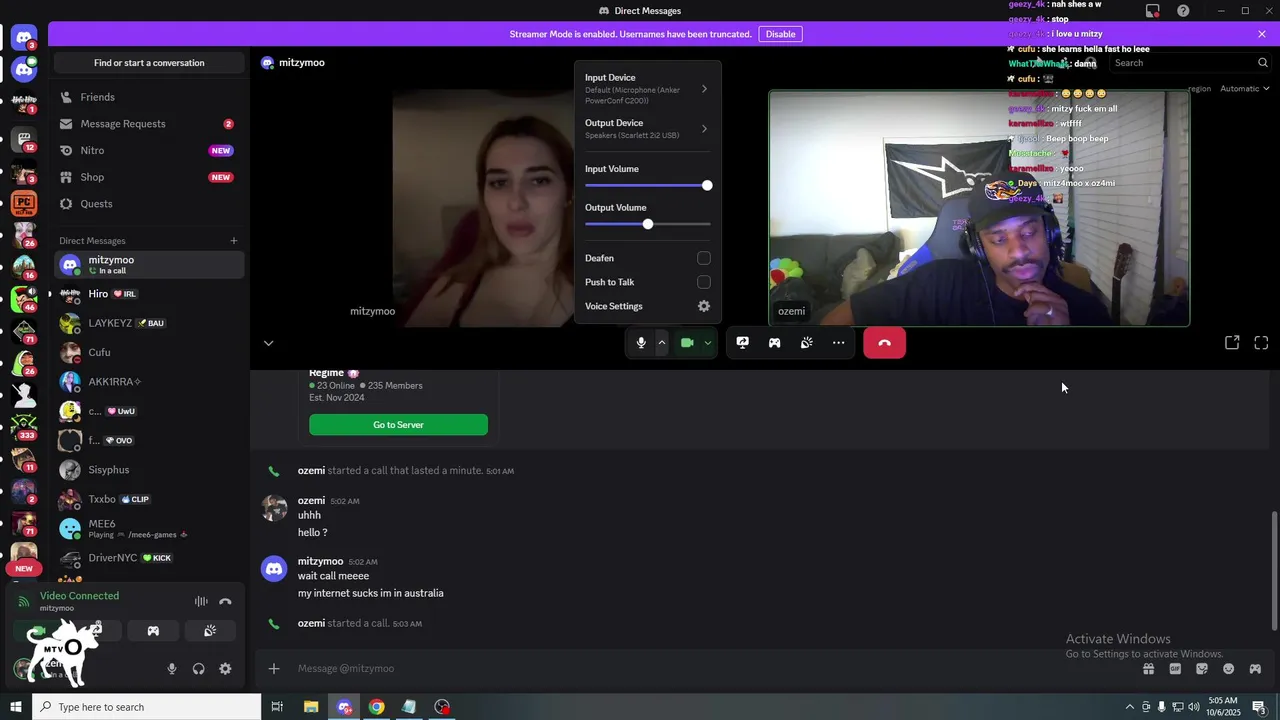Image resolution: width=1280 pixels, height=720 pixels.
Task: Open DM with Sisyphus
Action: [x=149, y=470]
